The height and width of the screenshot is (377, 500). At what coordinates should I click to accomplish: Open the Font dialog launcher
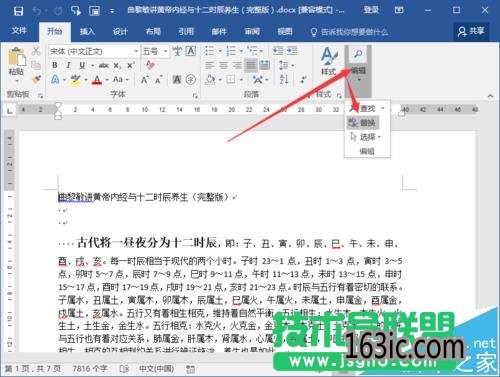(x=195, y=96)
